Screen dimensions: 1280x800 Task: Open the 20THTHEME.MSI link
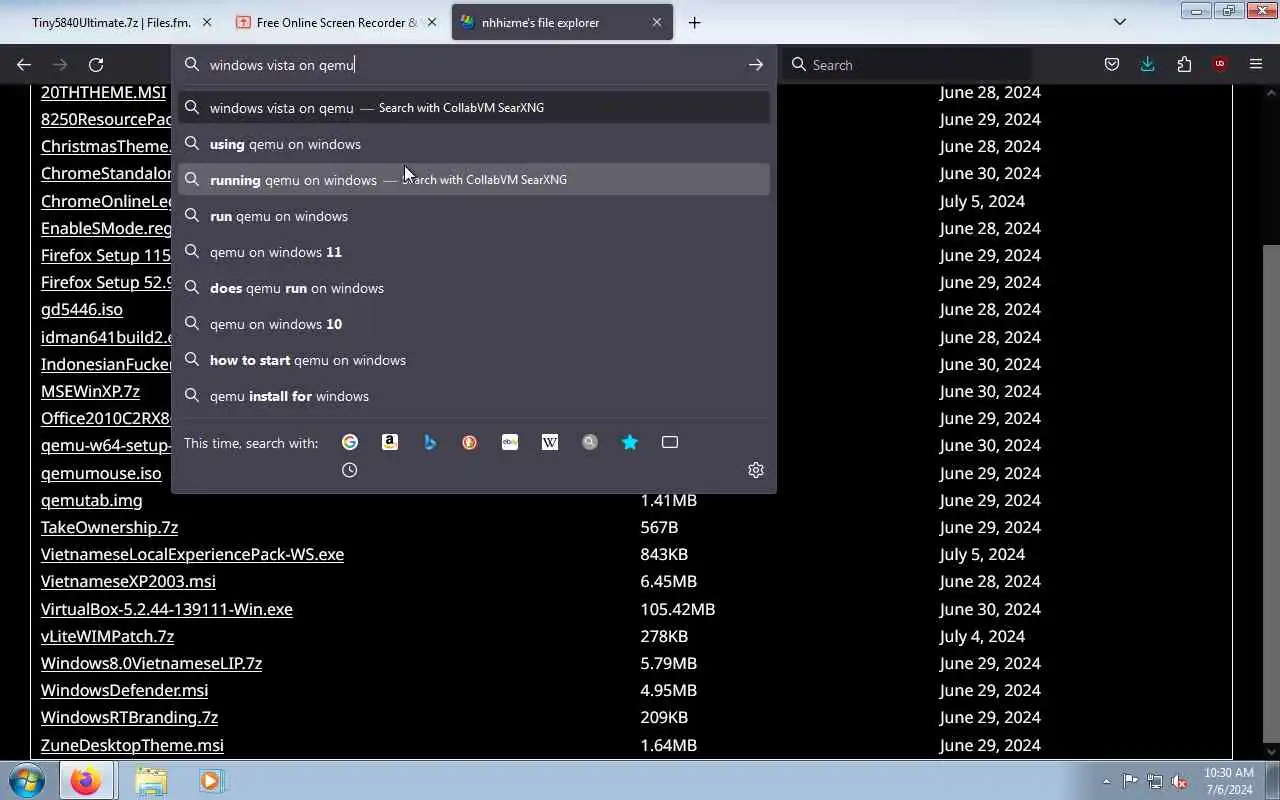pyautogui.click(x=103, y=92)
